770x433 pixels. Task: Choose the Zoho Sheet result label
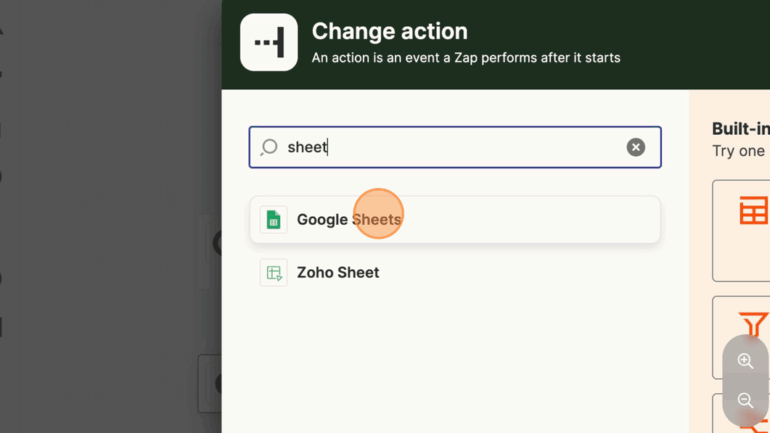pos(338,272)
